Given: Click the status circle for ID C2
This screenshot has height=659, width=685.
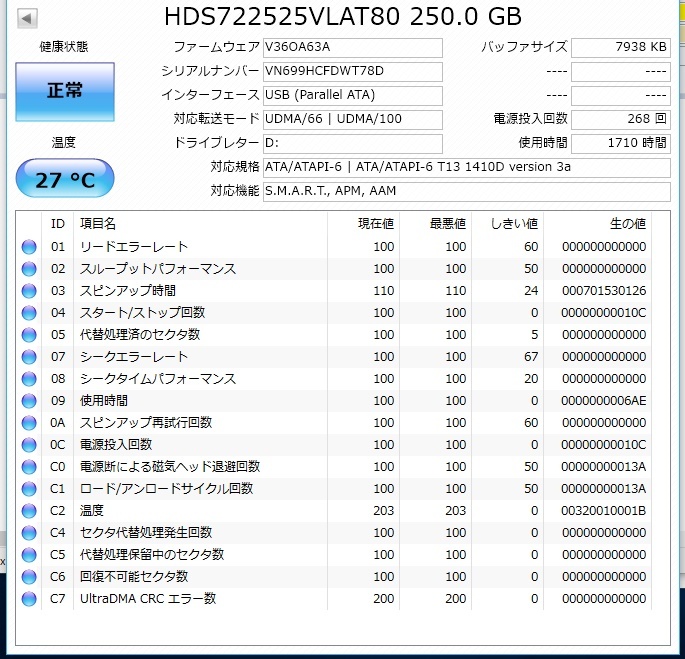Looking at the screenshot, I should point(29,511).
